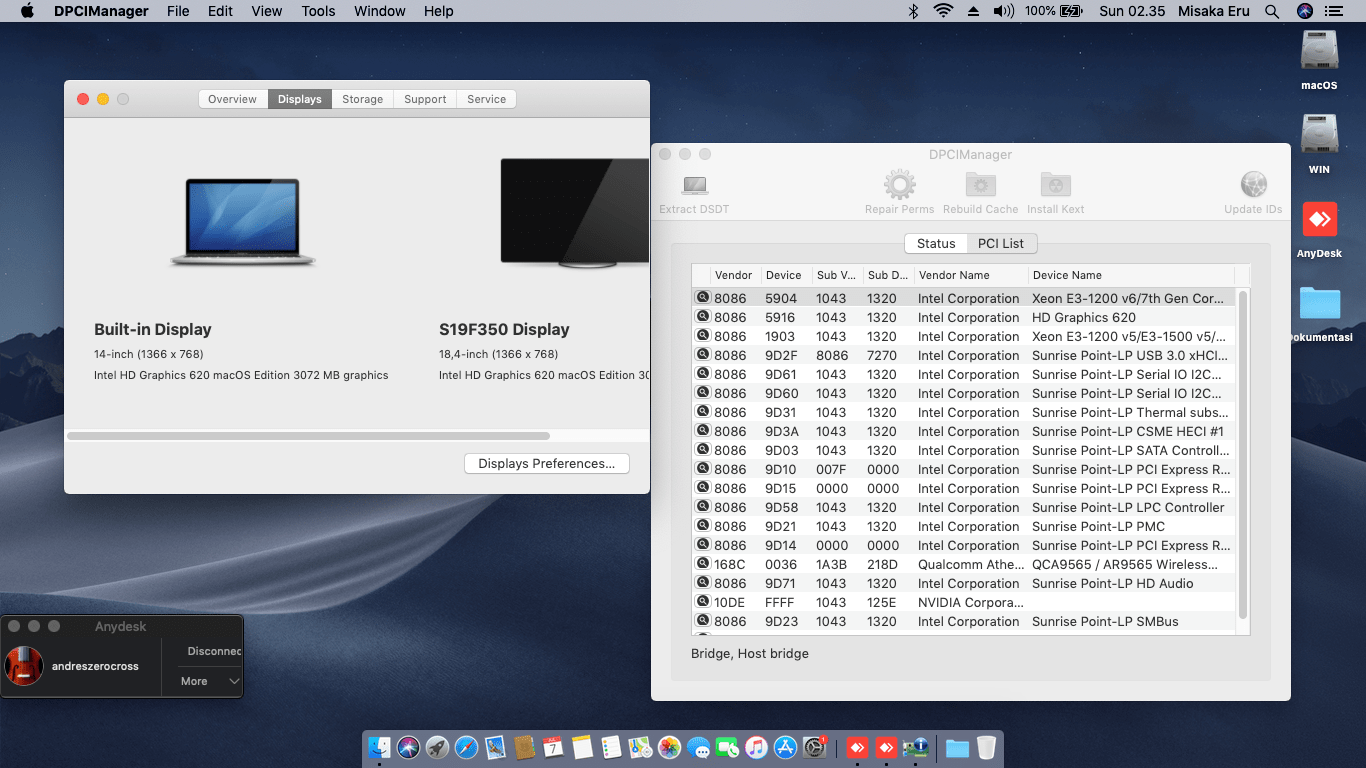The height and width of the screenshot is (768, 1366).
Task: Switch to the Status tab
Action: point(936,243)
